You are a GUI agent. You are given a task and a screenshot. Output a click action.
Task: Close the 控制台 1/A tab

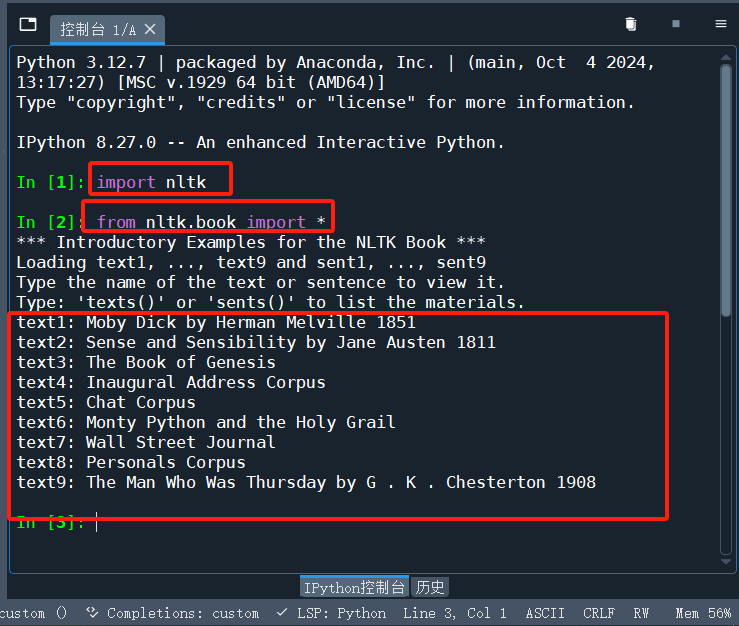(150, 30)
